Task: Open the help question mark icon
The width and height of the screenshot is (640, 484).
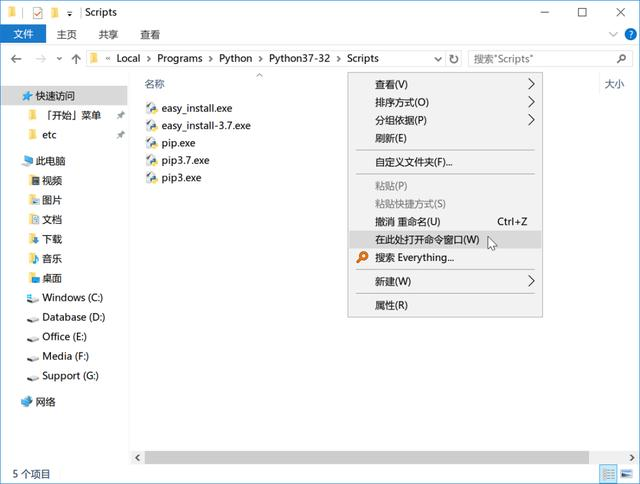Action: pos(630,34)
